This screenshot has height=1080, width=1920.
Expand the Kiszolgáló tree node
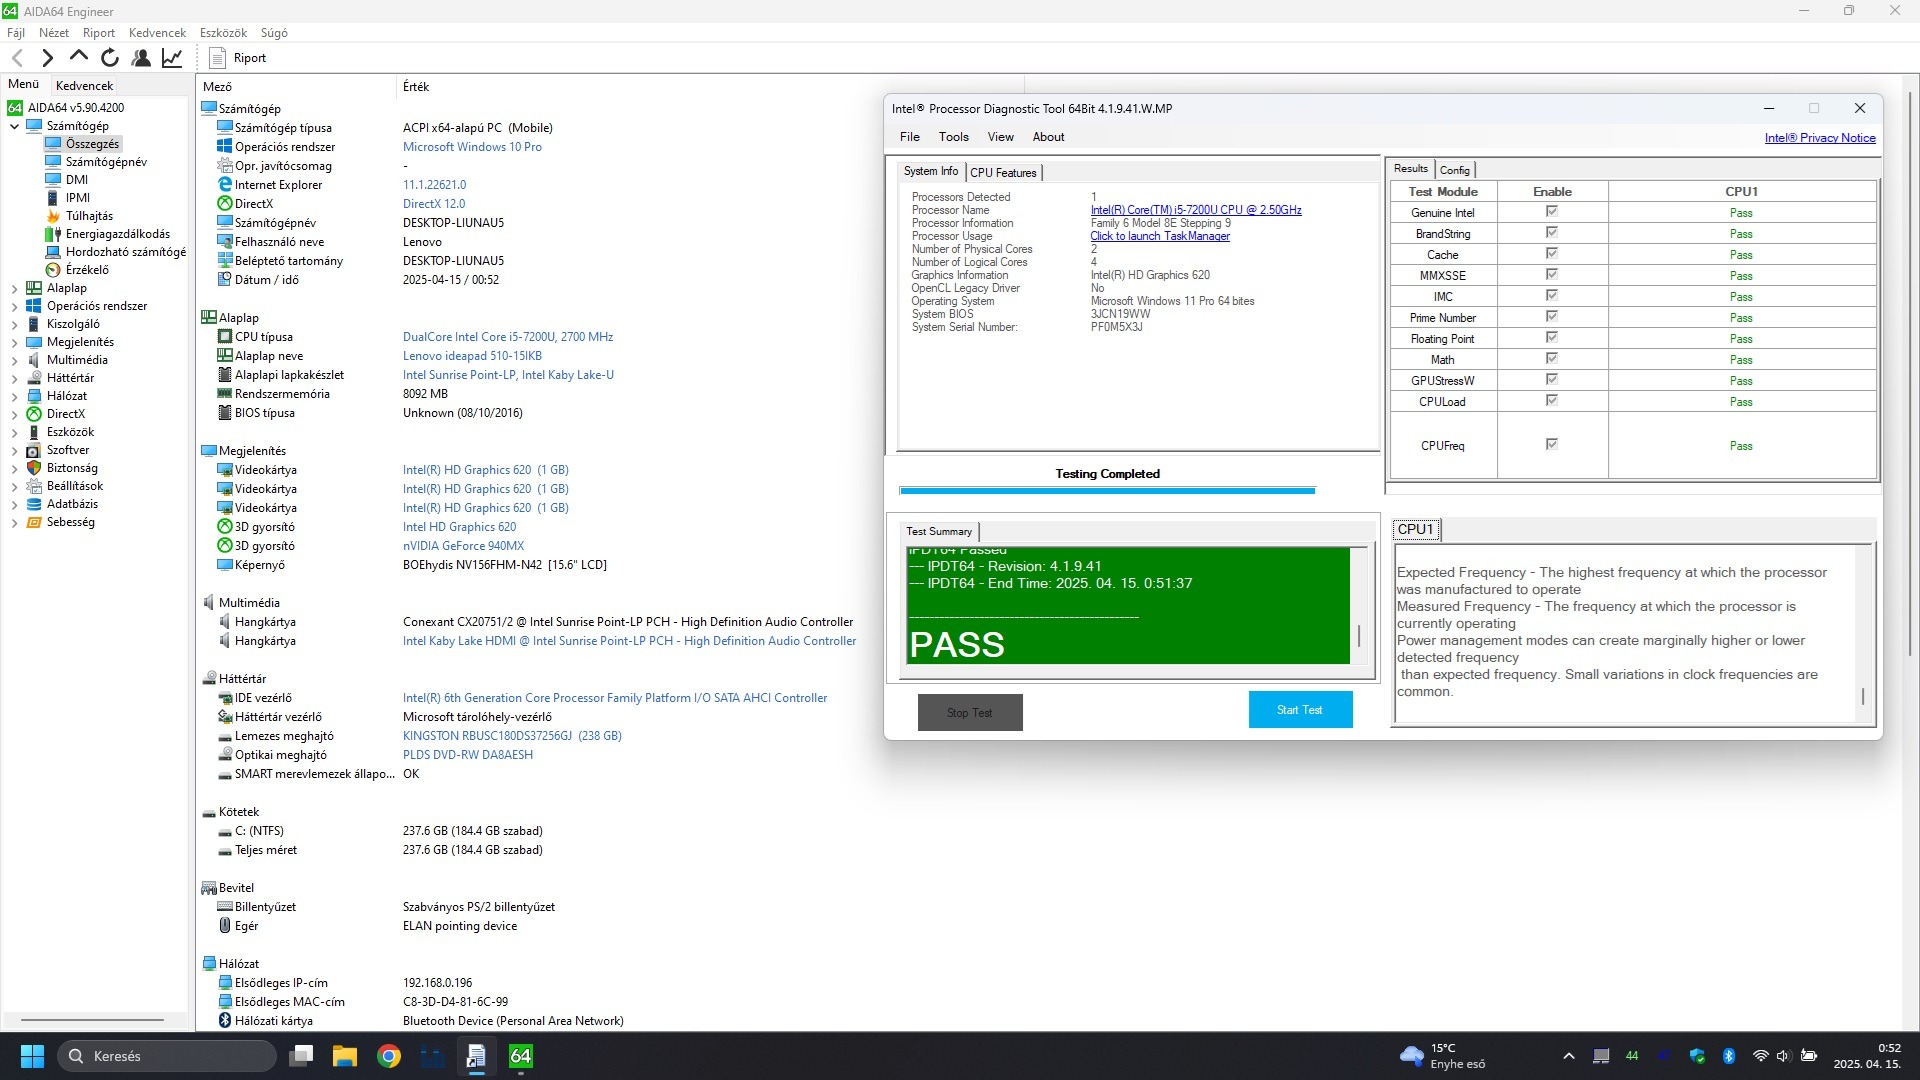point(14,324)
